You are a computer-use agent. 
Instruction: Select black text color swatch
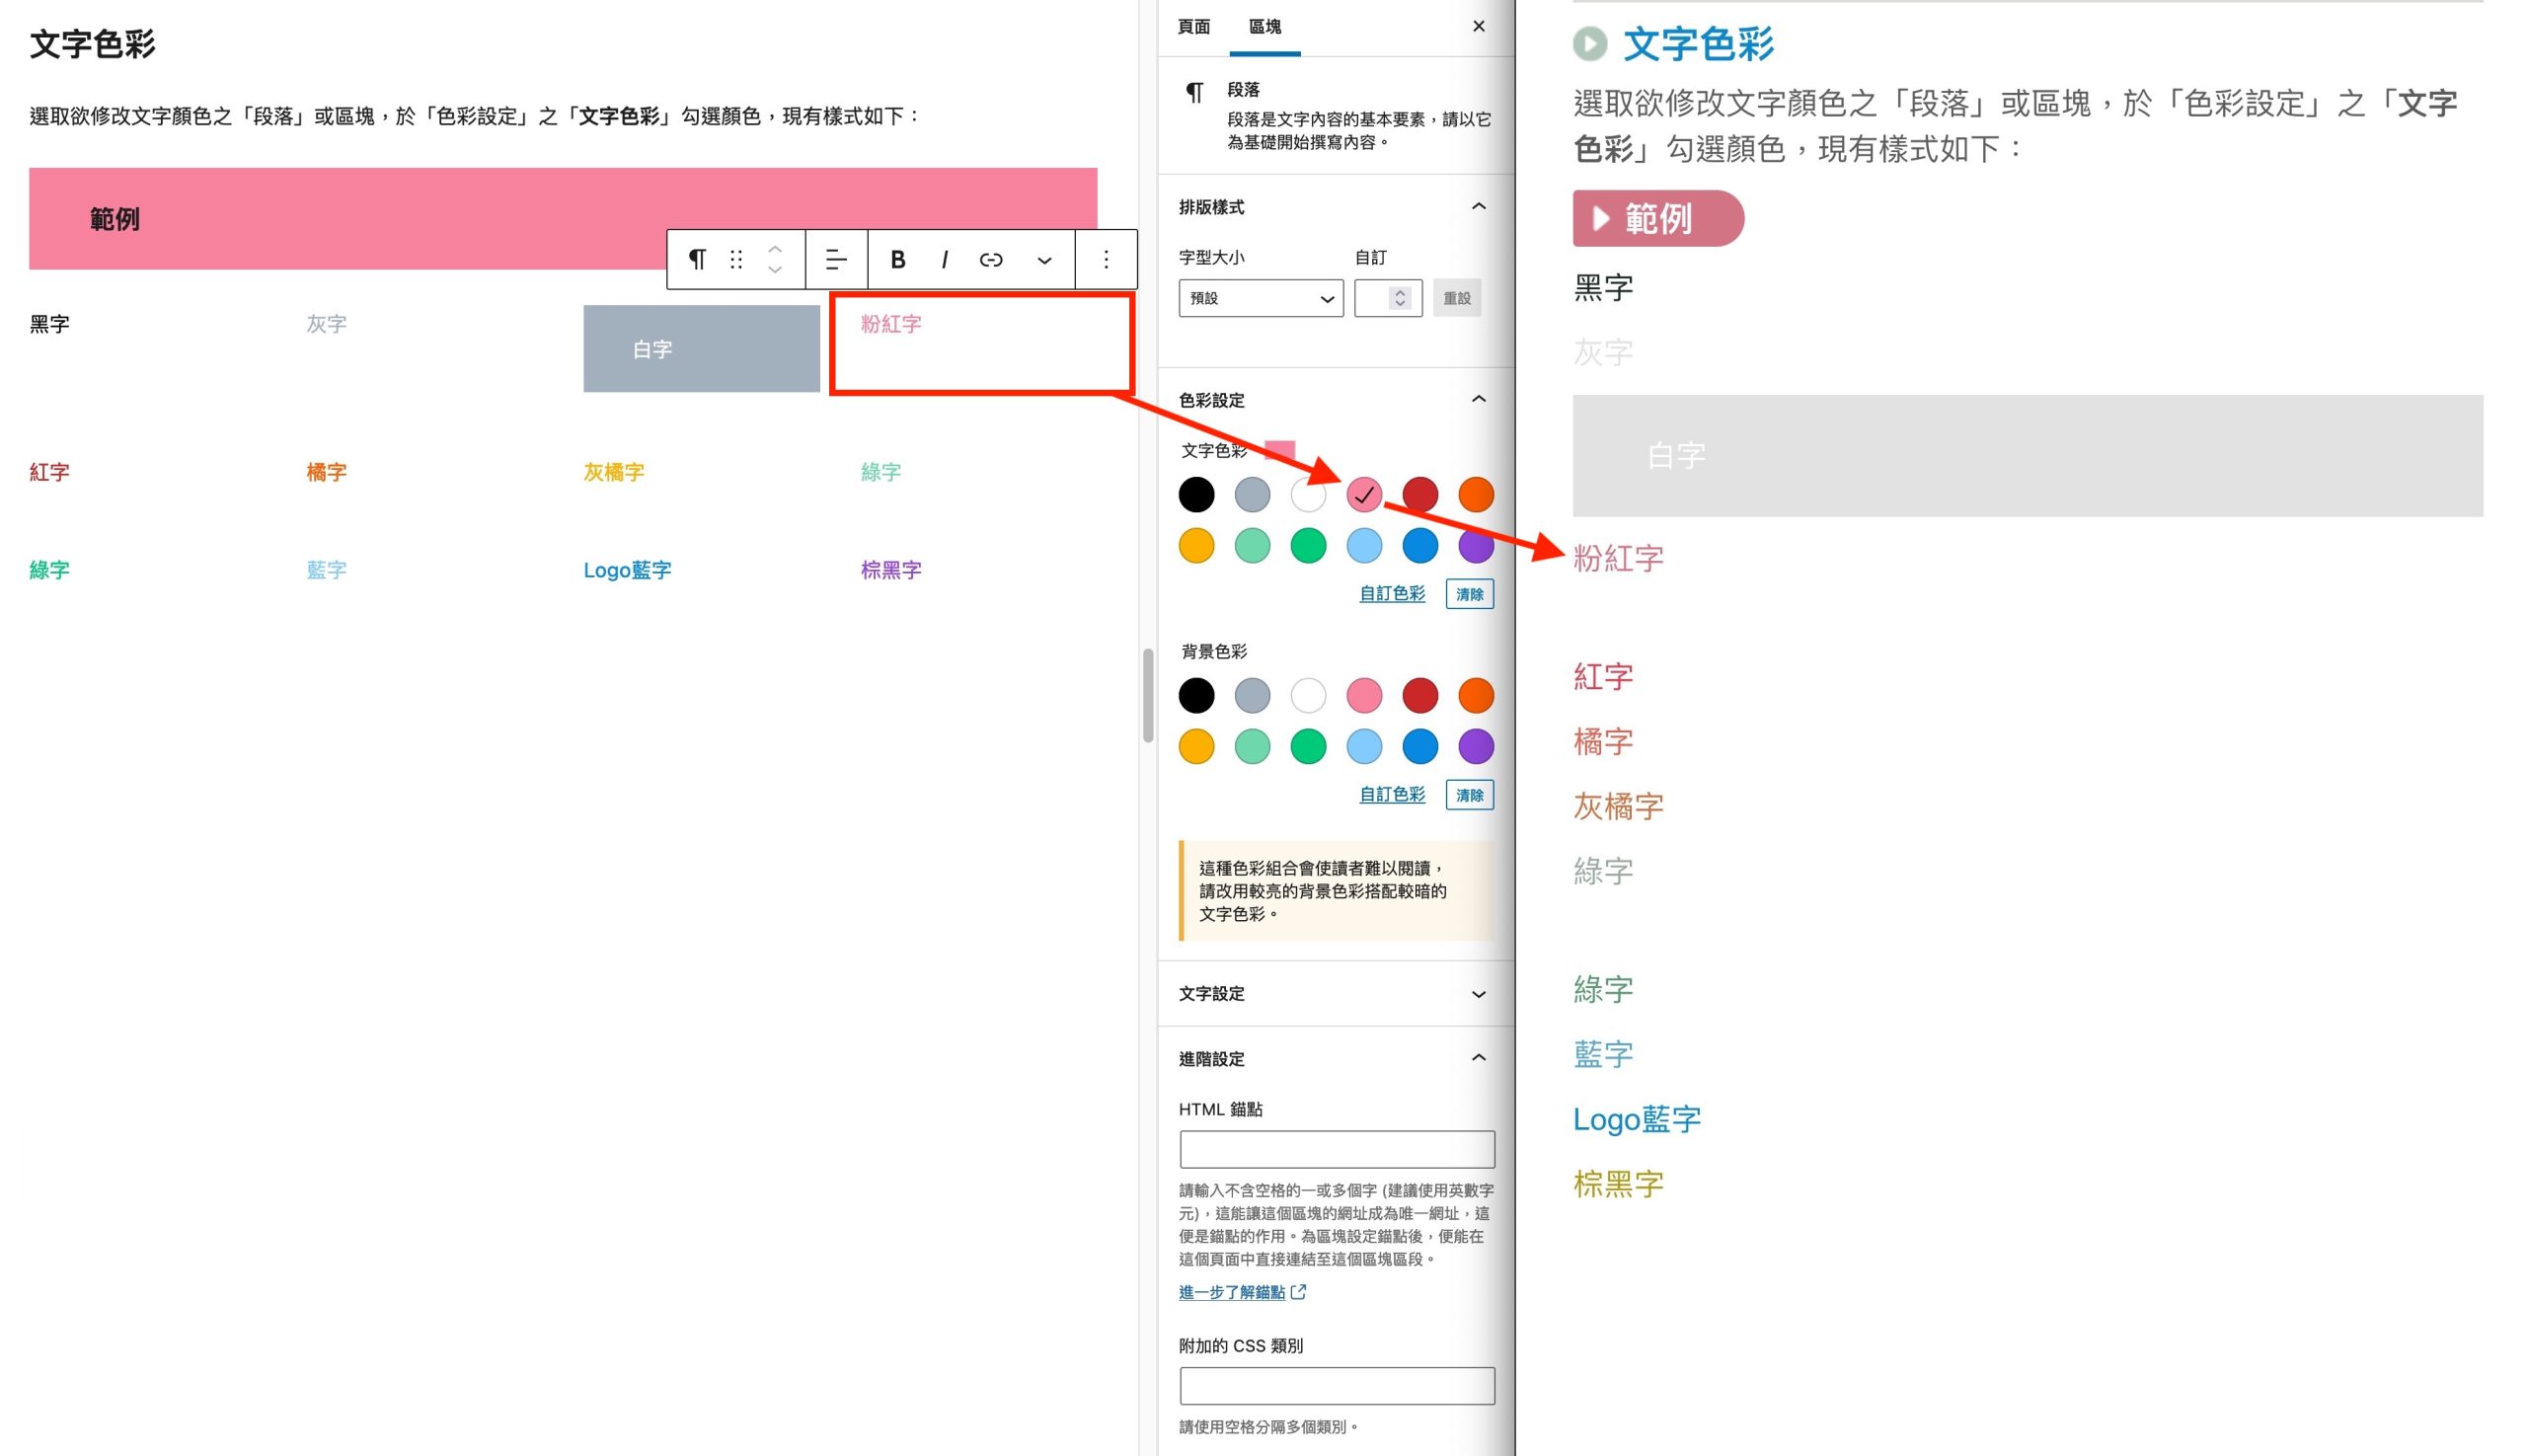coord(1196,494)
